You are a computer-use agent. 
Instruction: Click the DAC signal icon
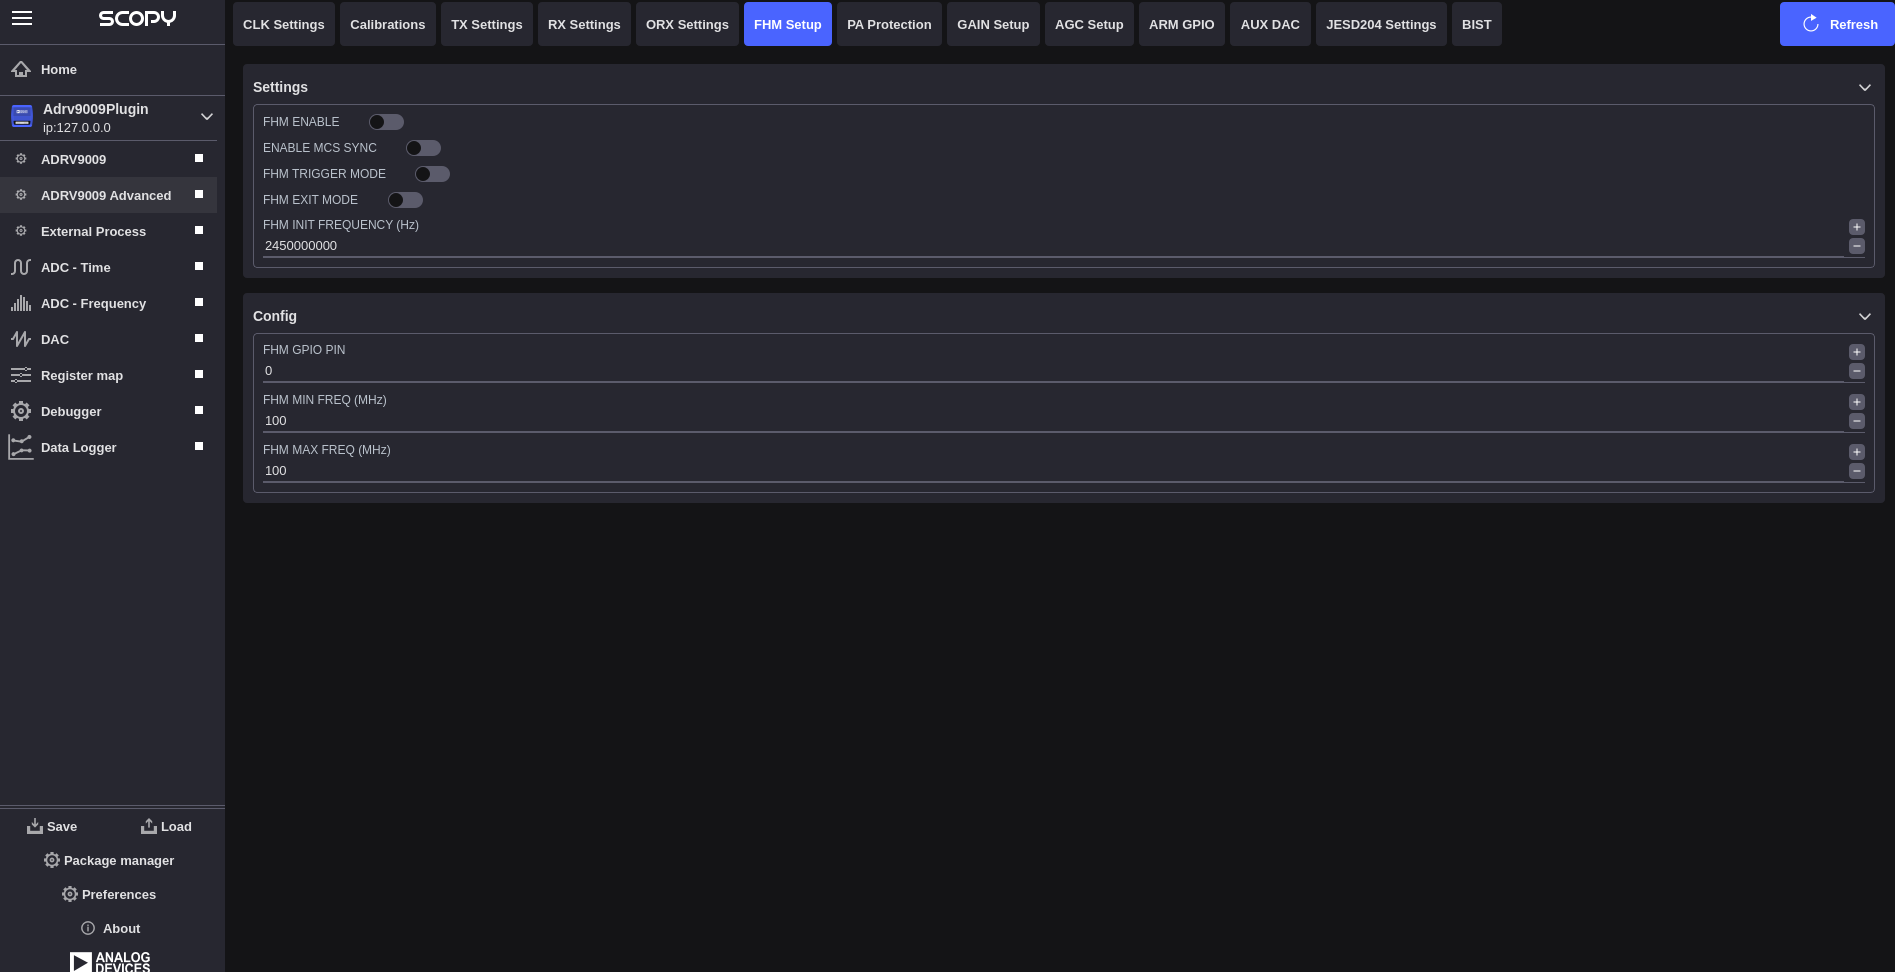point(21,339)
